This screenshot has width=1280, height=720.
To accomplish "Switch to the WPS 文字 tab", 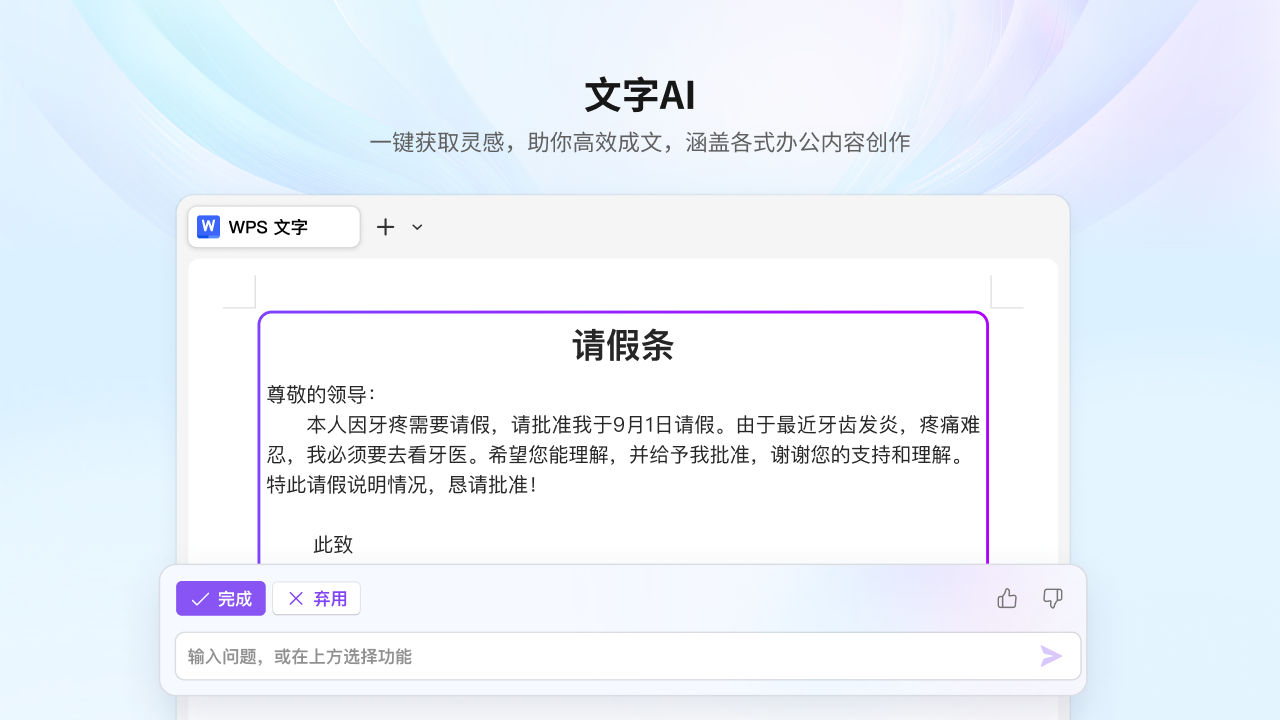I will (x=273, y=226).
